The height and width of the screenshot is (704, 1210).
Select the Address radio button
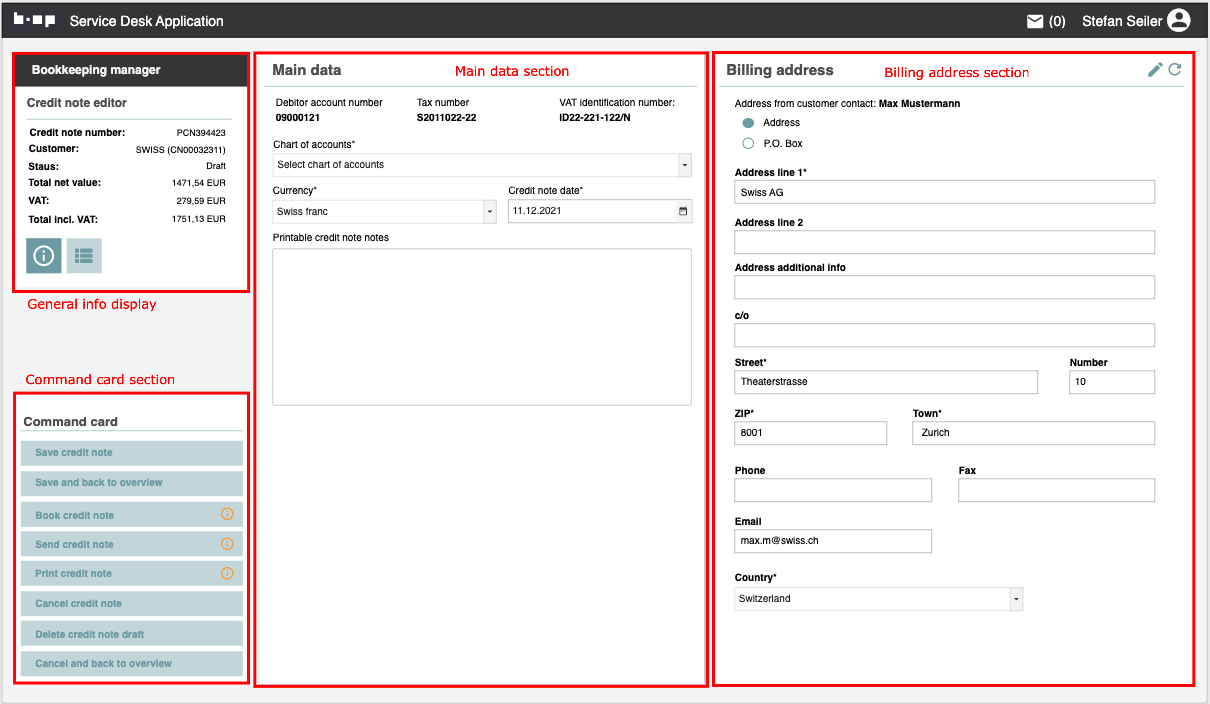748,123
